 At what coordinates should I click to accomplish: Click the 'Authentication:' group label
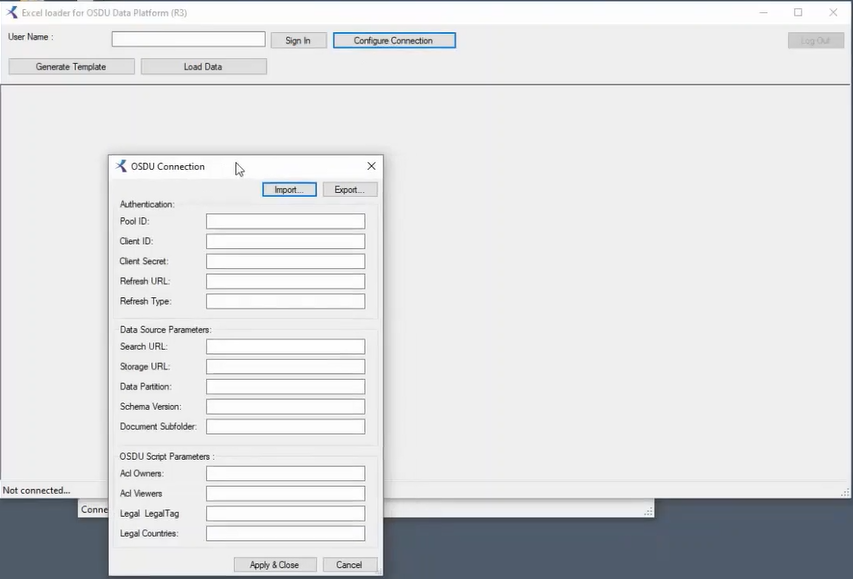tap(147, 205)
